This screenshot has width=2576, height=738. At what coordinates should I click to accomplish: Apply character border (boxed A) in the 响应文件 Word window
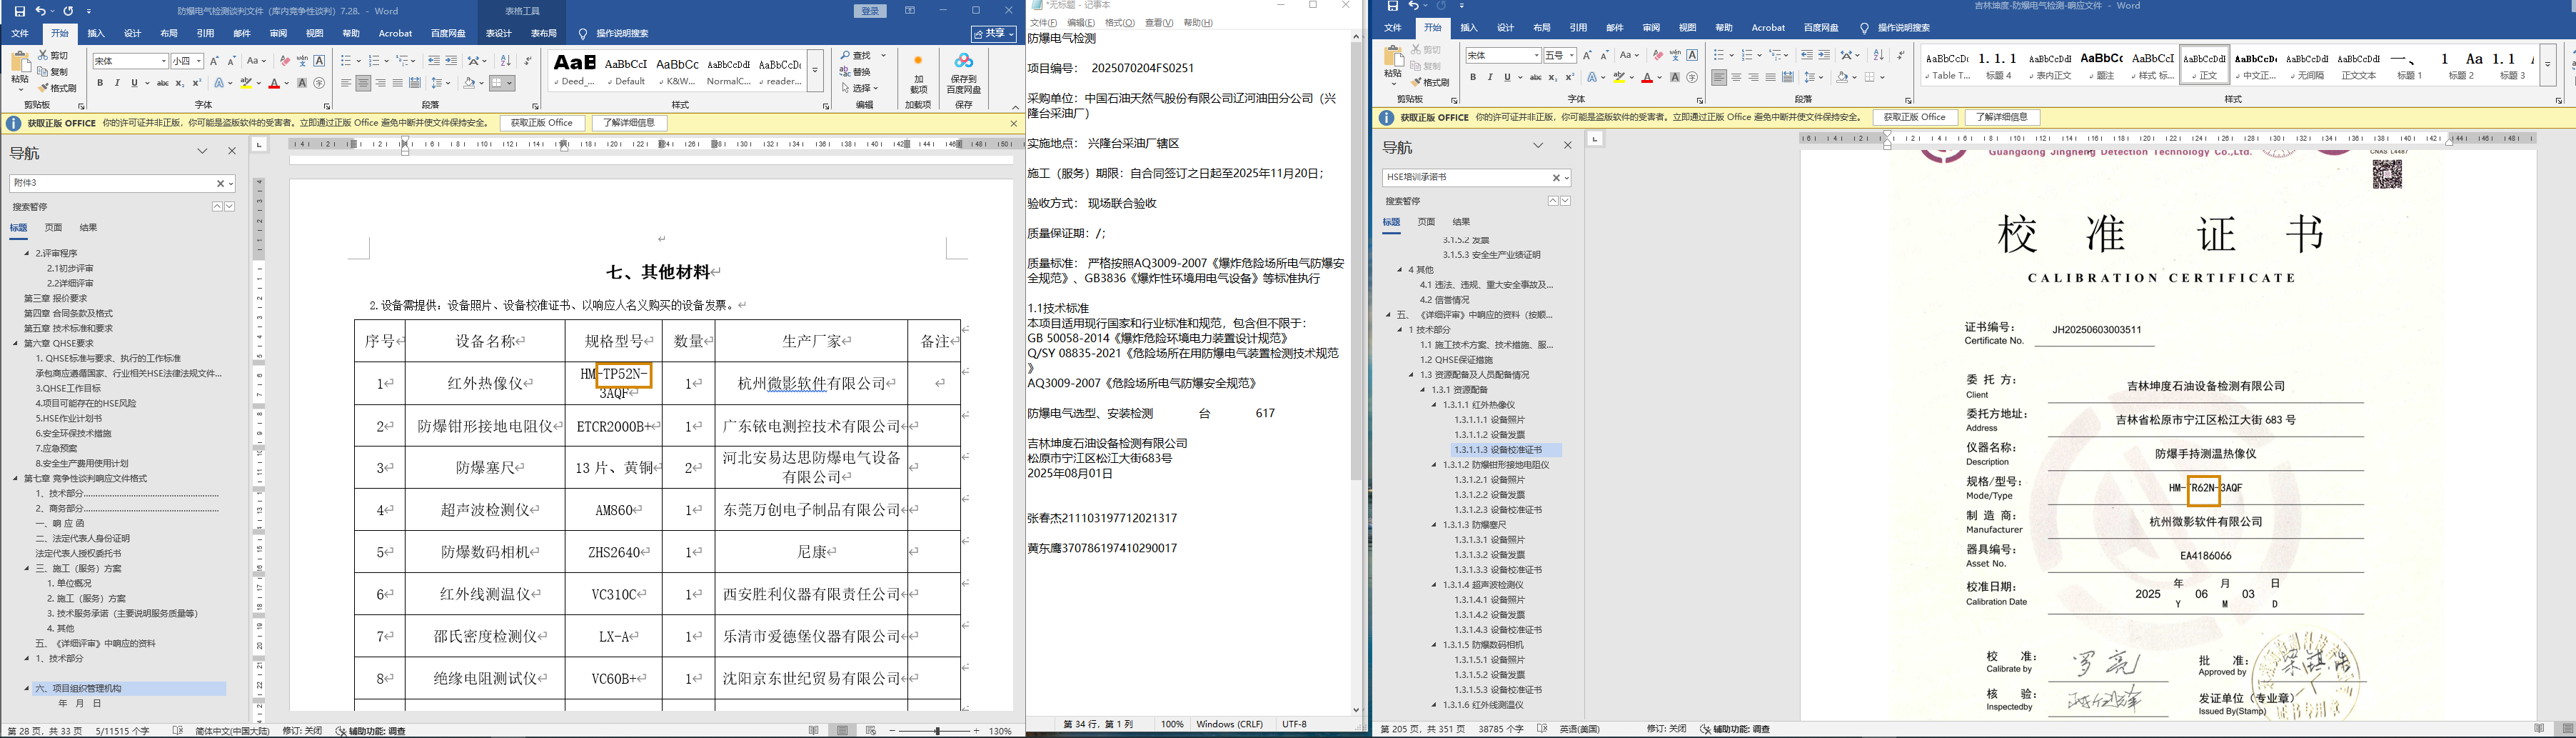[1692, 55]
